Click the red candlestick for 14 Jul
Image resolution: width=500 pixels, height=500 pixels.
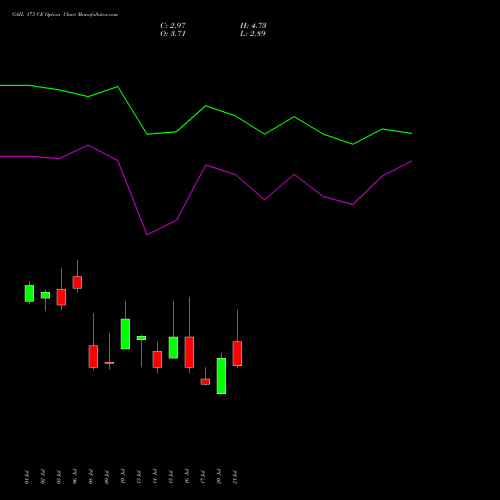click(157, 359)
